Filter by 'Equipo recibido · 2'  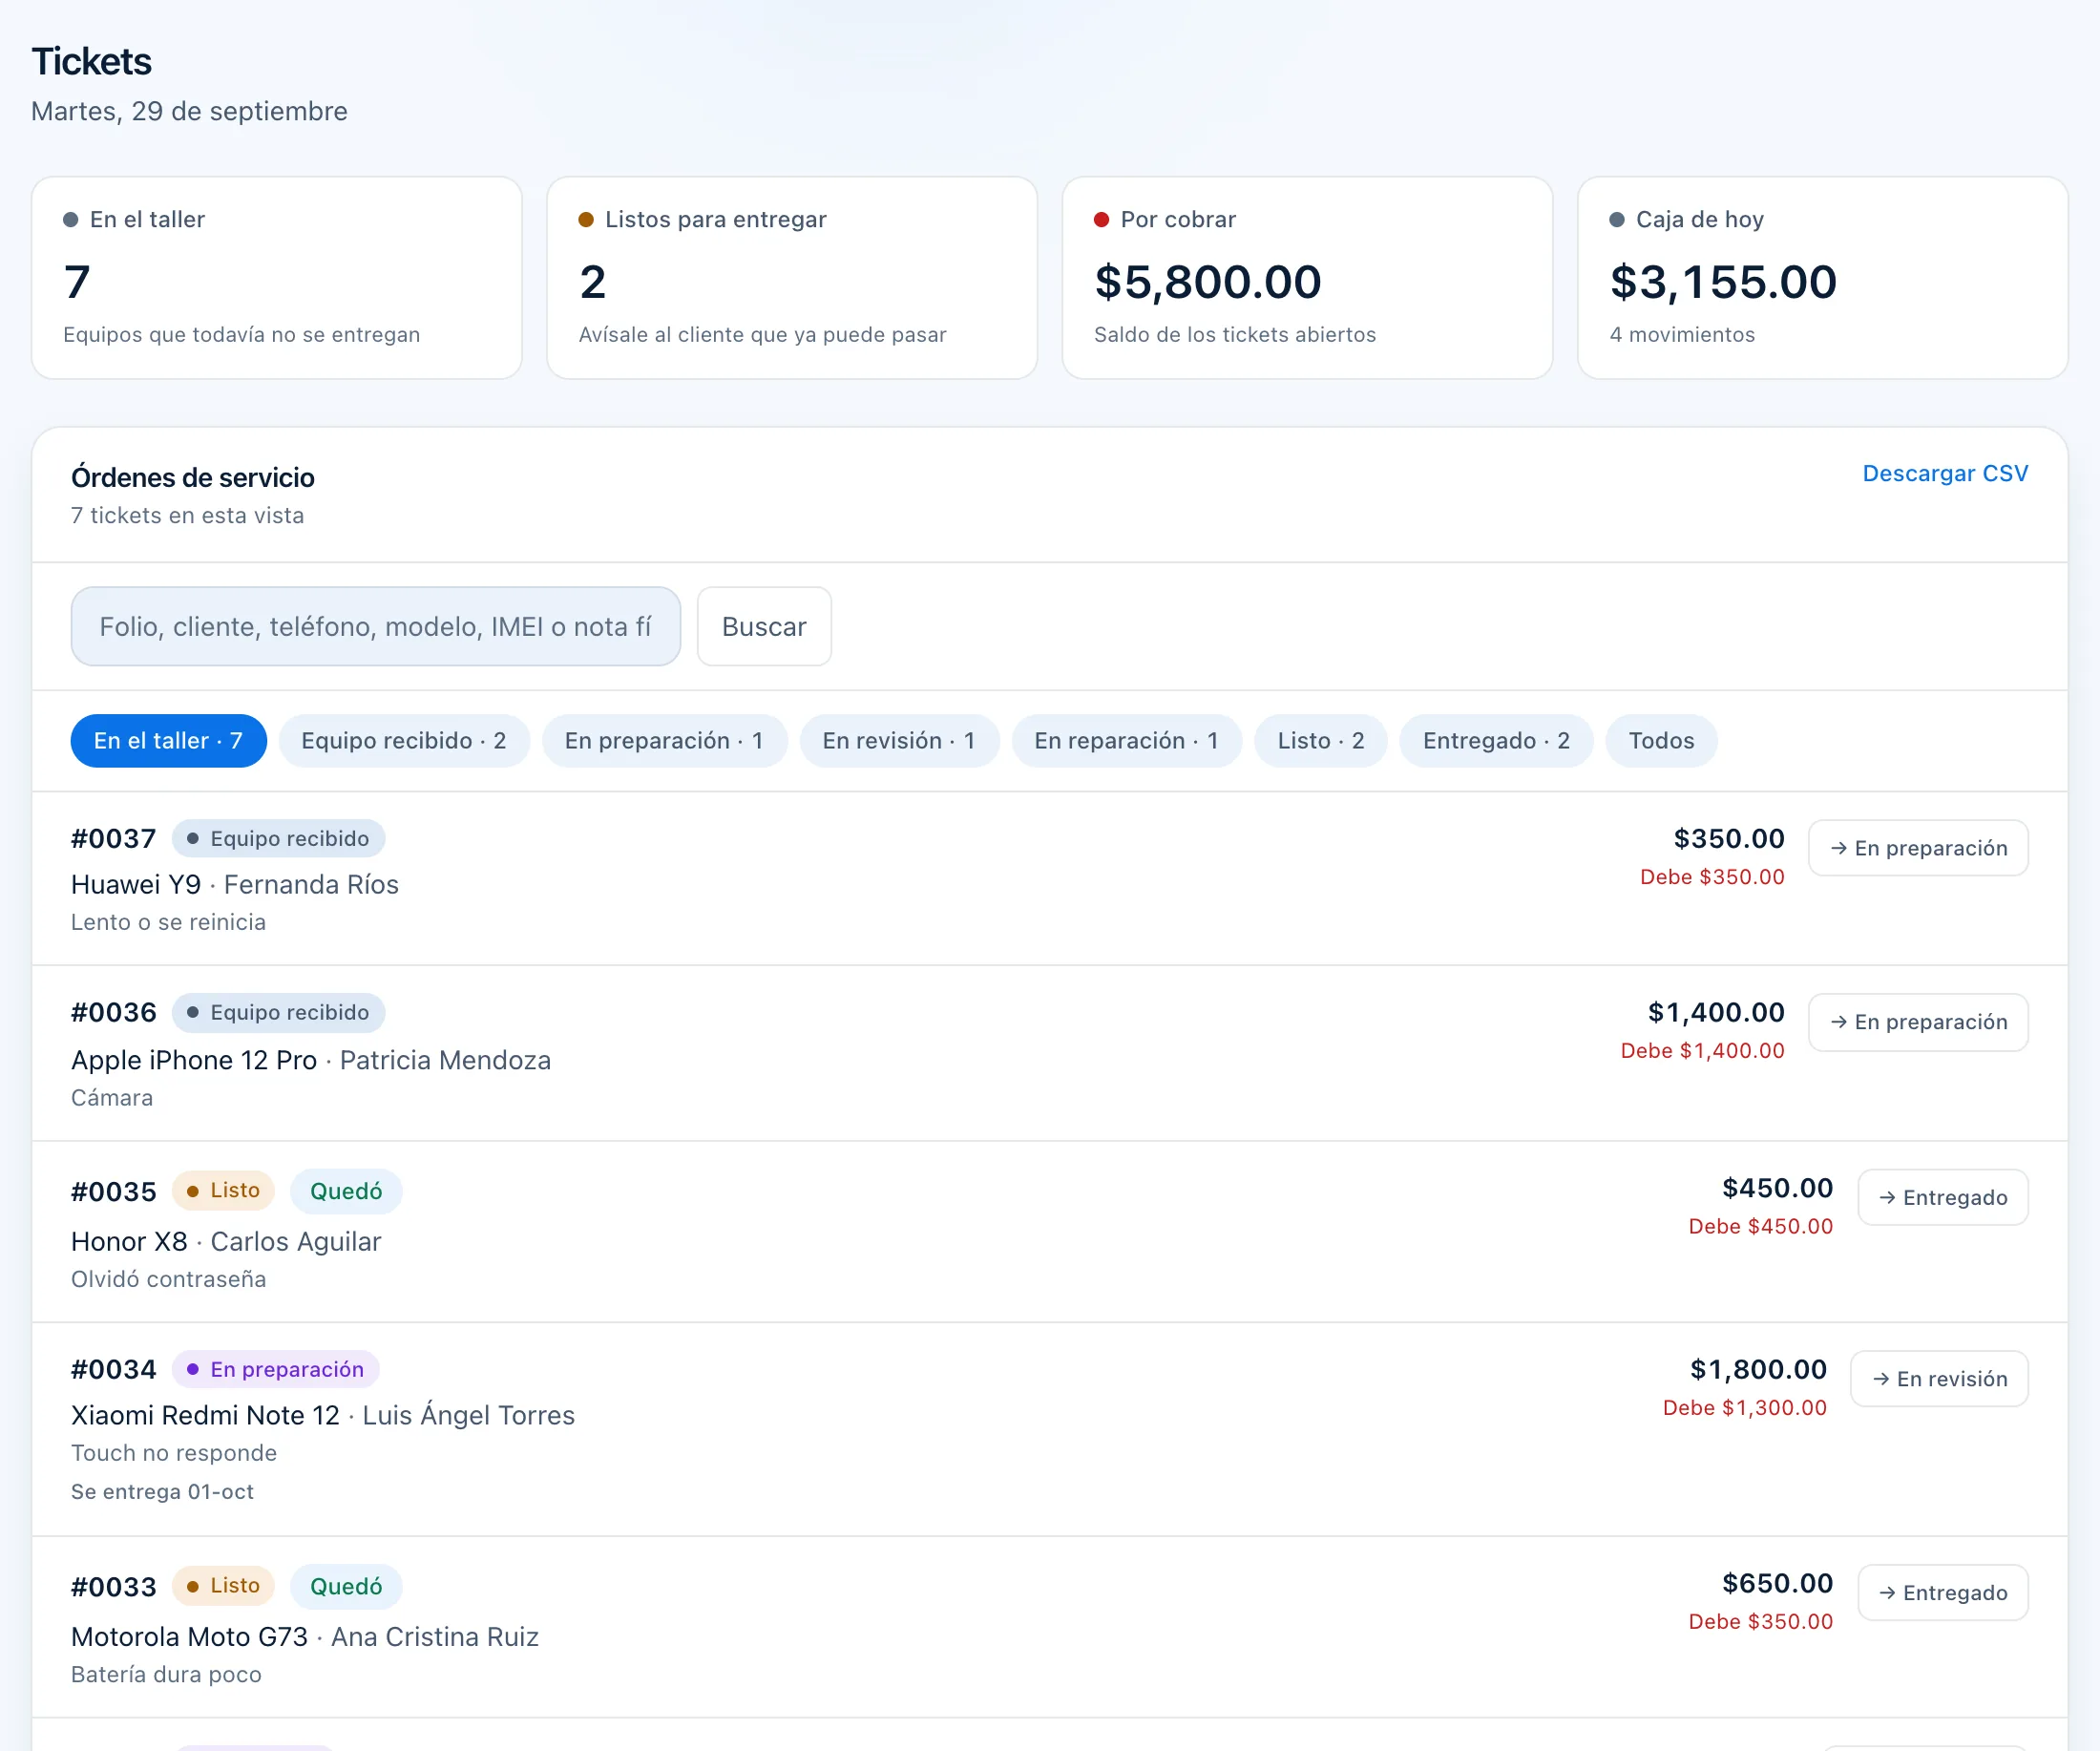[404, 740]
